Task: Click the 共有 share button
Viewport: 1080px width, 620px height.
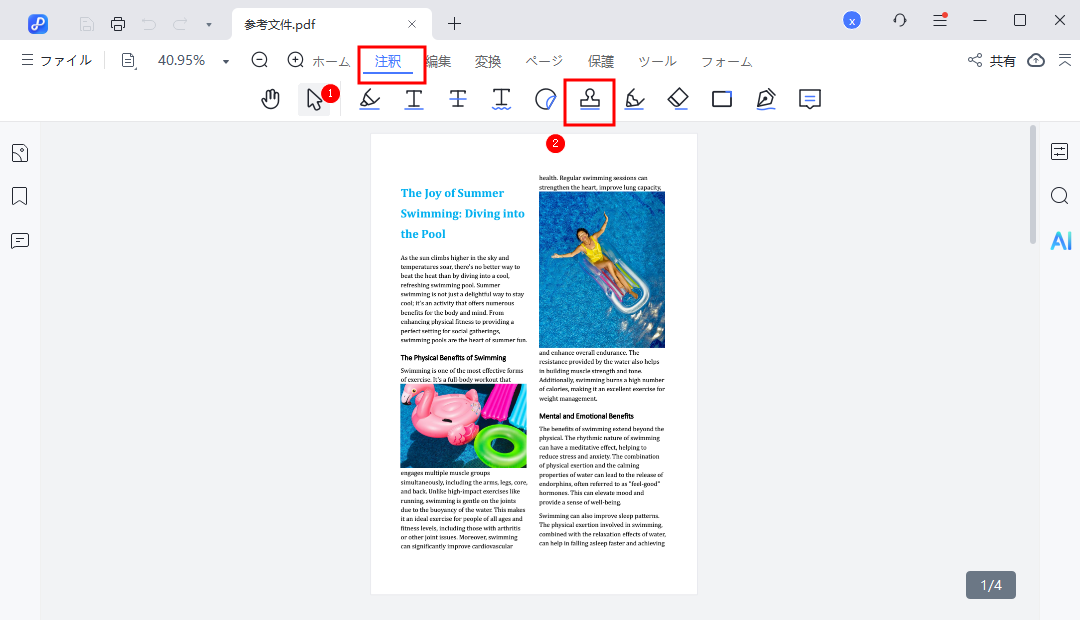Action: (x=991, y=61)
